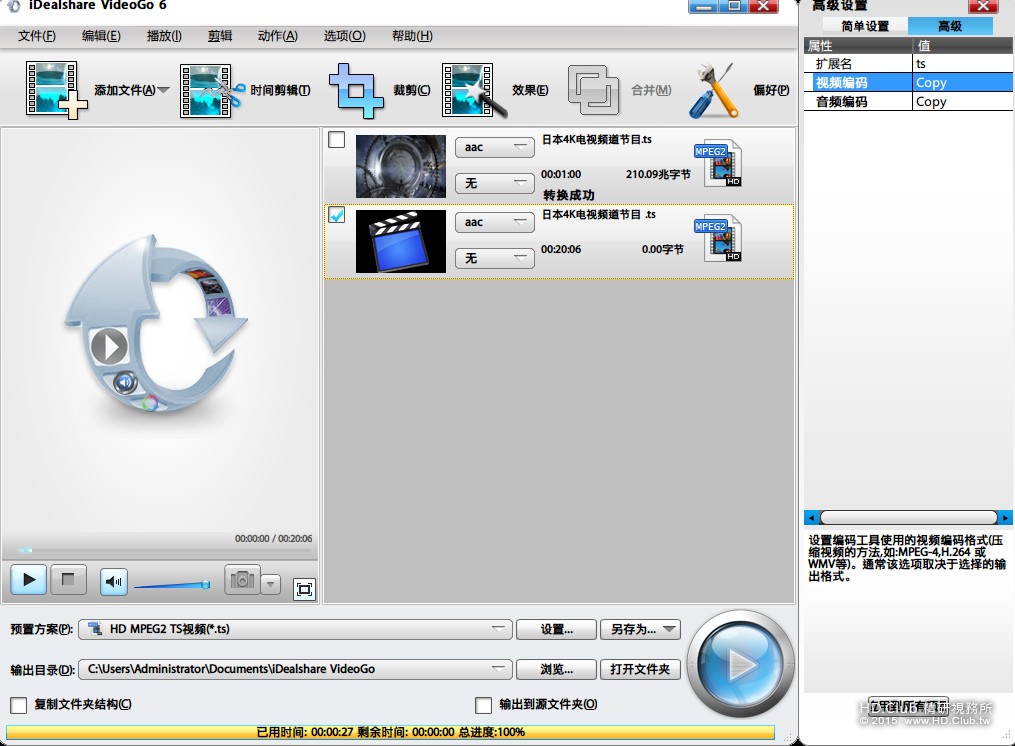Open the Trim (时间剪辑) scissors tool
The height and width of the screenshot is (746, 1015).
(212, 90)
